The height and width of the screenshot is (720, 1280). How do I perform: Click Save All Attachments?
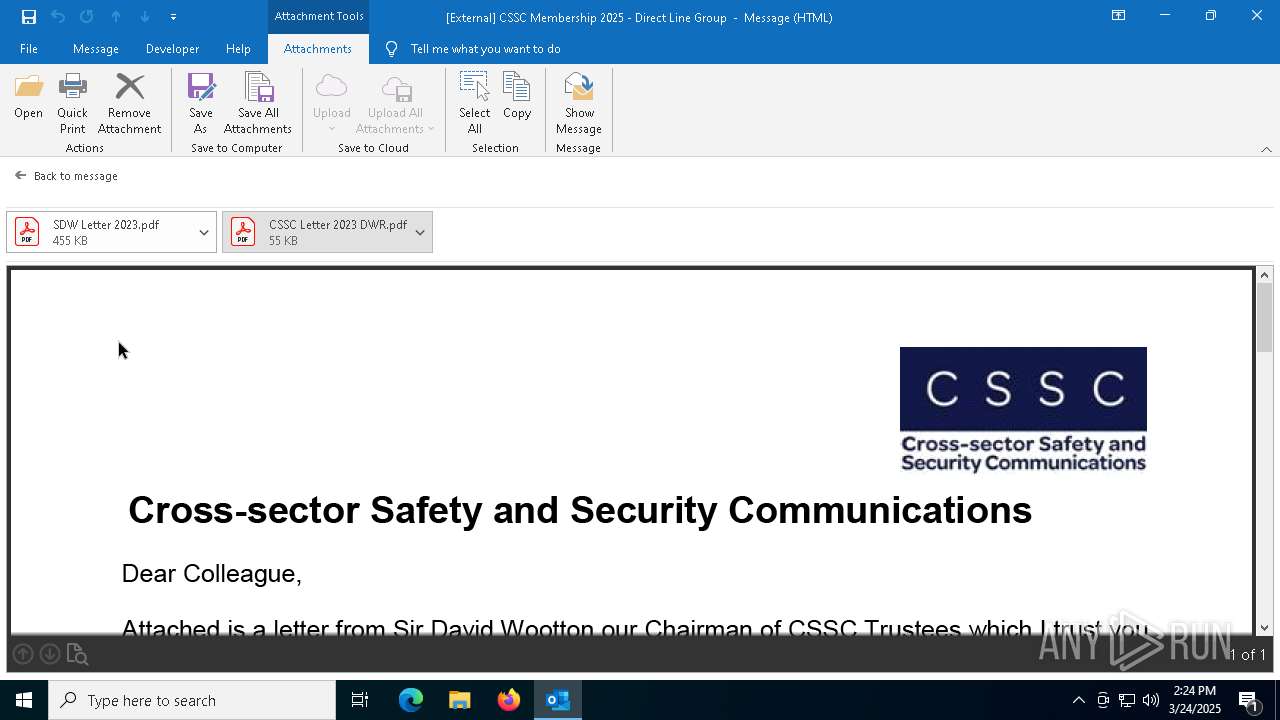point(258,104)
